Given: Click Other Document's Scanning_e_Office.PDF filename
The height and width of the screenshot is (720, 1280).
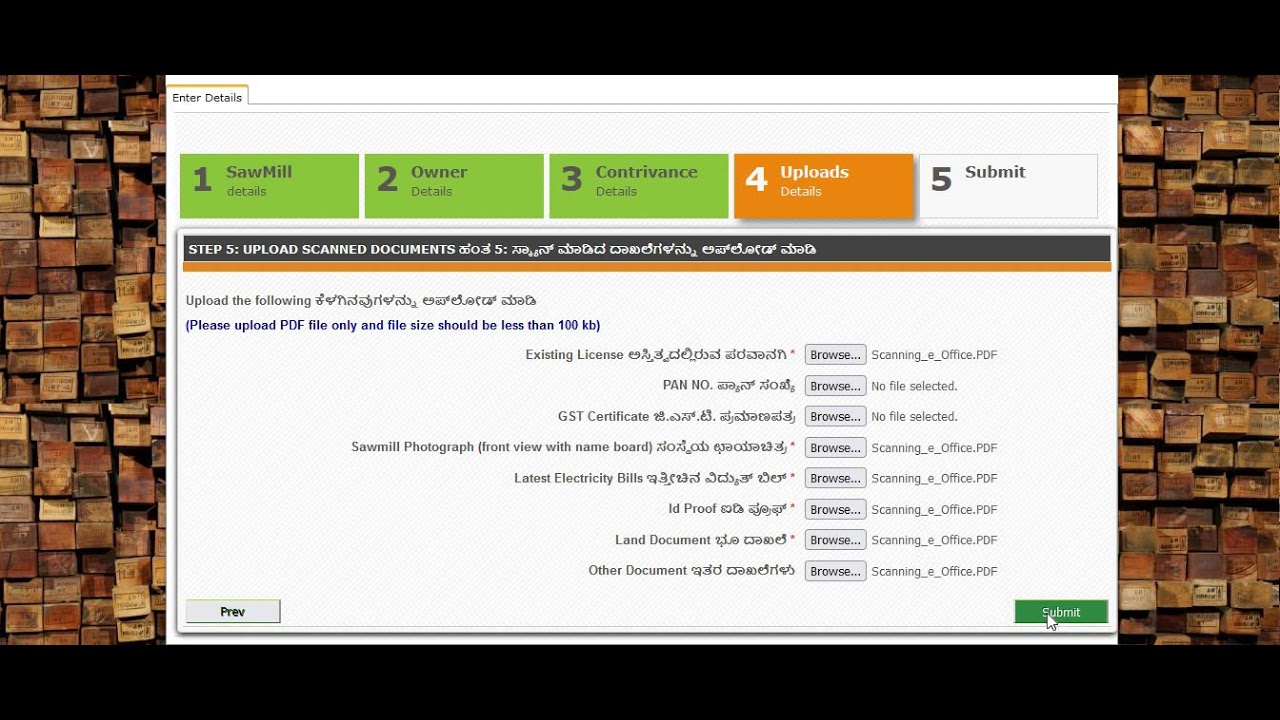Looking at the screenshot, I should click(934, 571).
